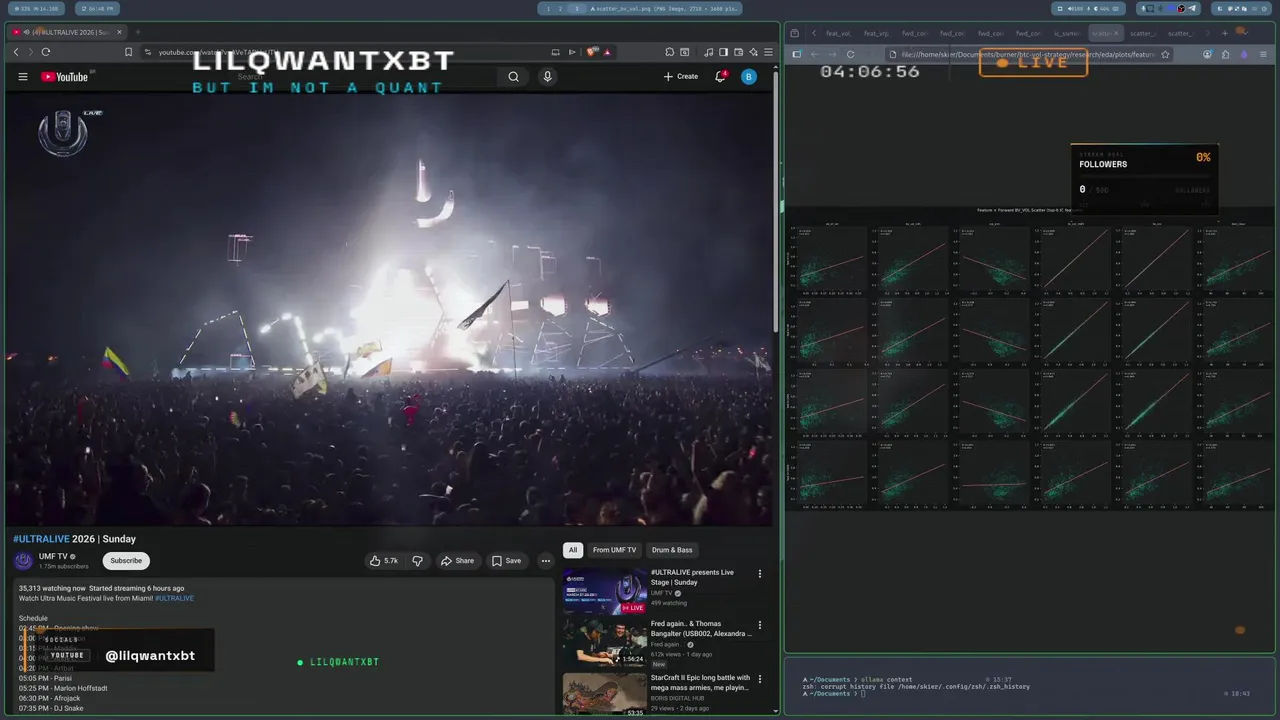
Task: Open the YouTube hamburger guide menu
Action: pos(23,77)
